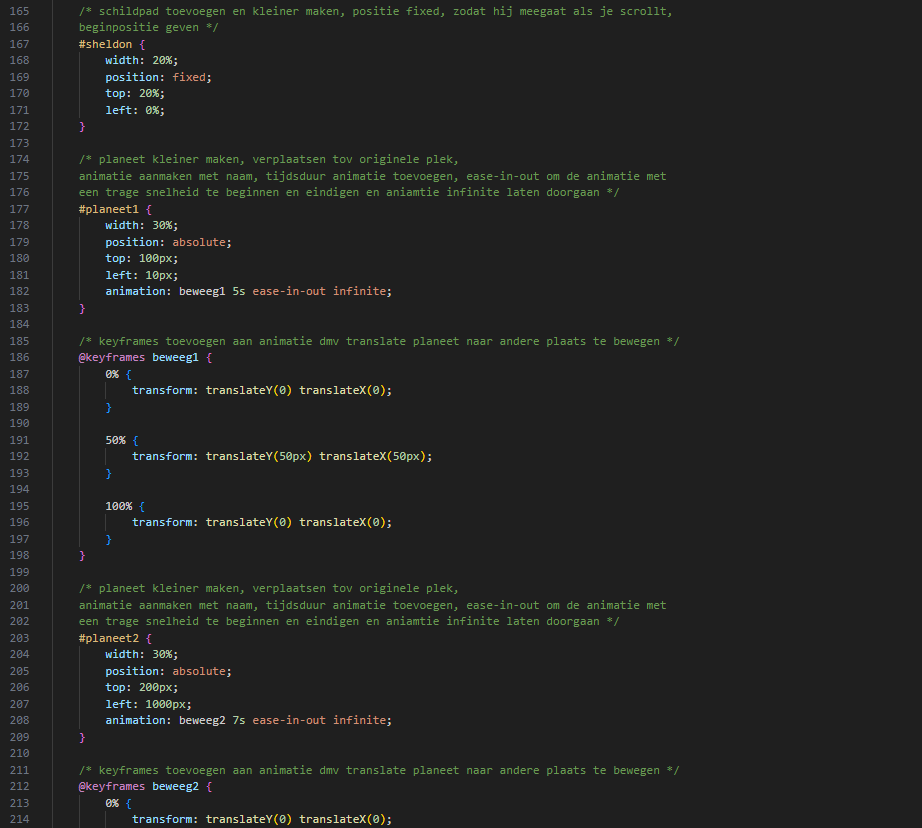The height and width of the screenshot is (828, 922).
Task: Click the '0%' keyframe on line 213
Action: pos(112,803)
